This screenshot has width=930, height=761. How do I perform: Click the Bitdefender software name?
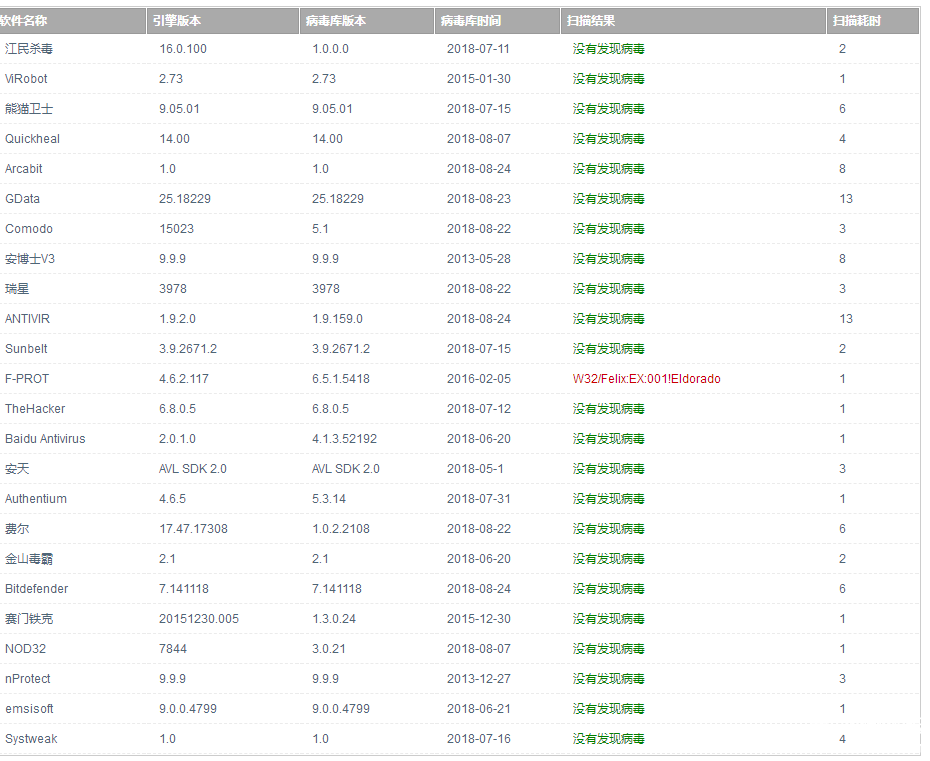click(36, 589)
